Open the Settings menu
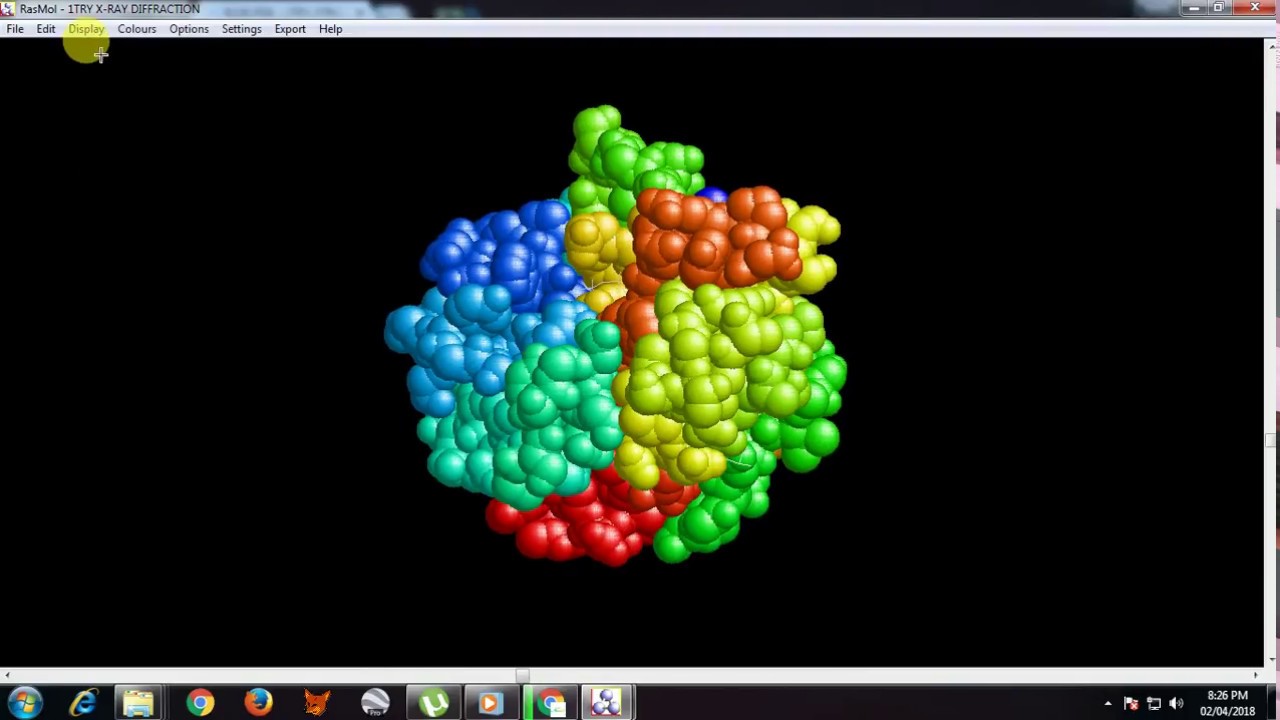The height and width of the screenshot is (720, 1280). tap(241, 29)
